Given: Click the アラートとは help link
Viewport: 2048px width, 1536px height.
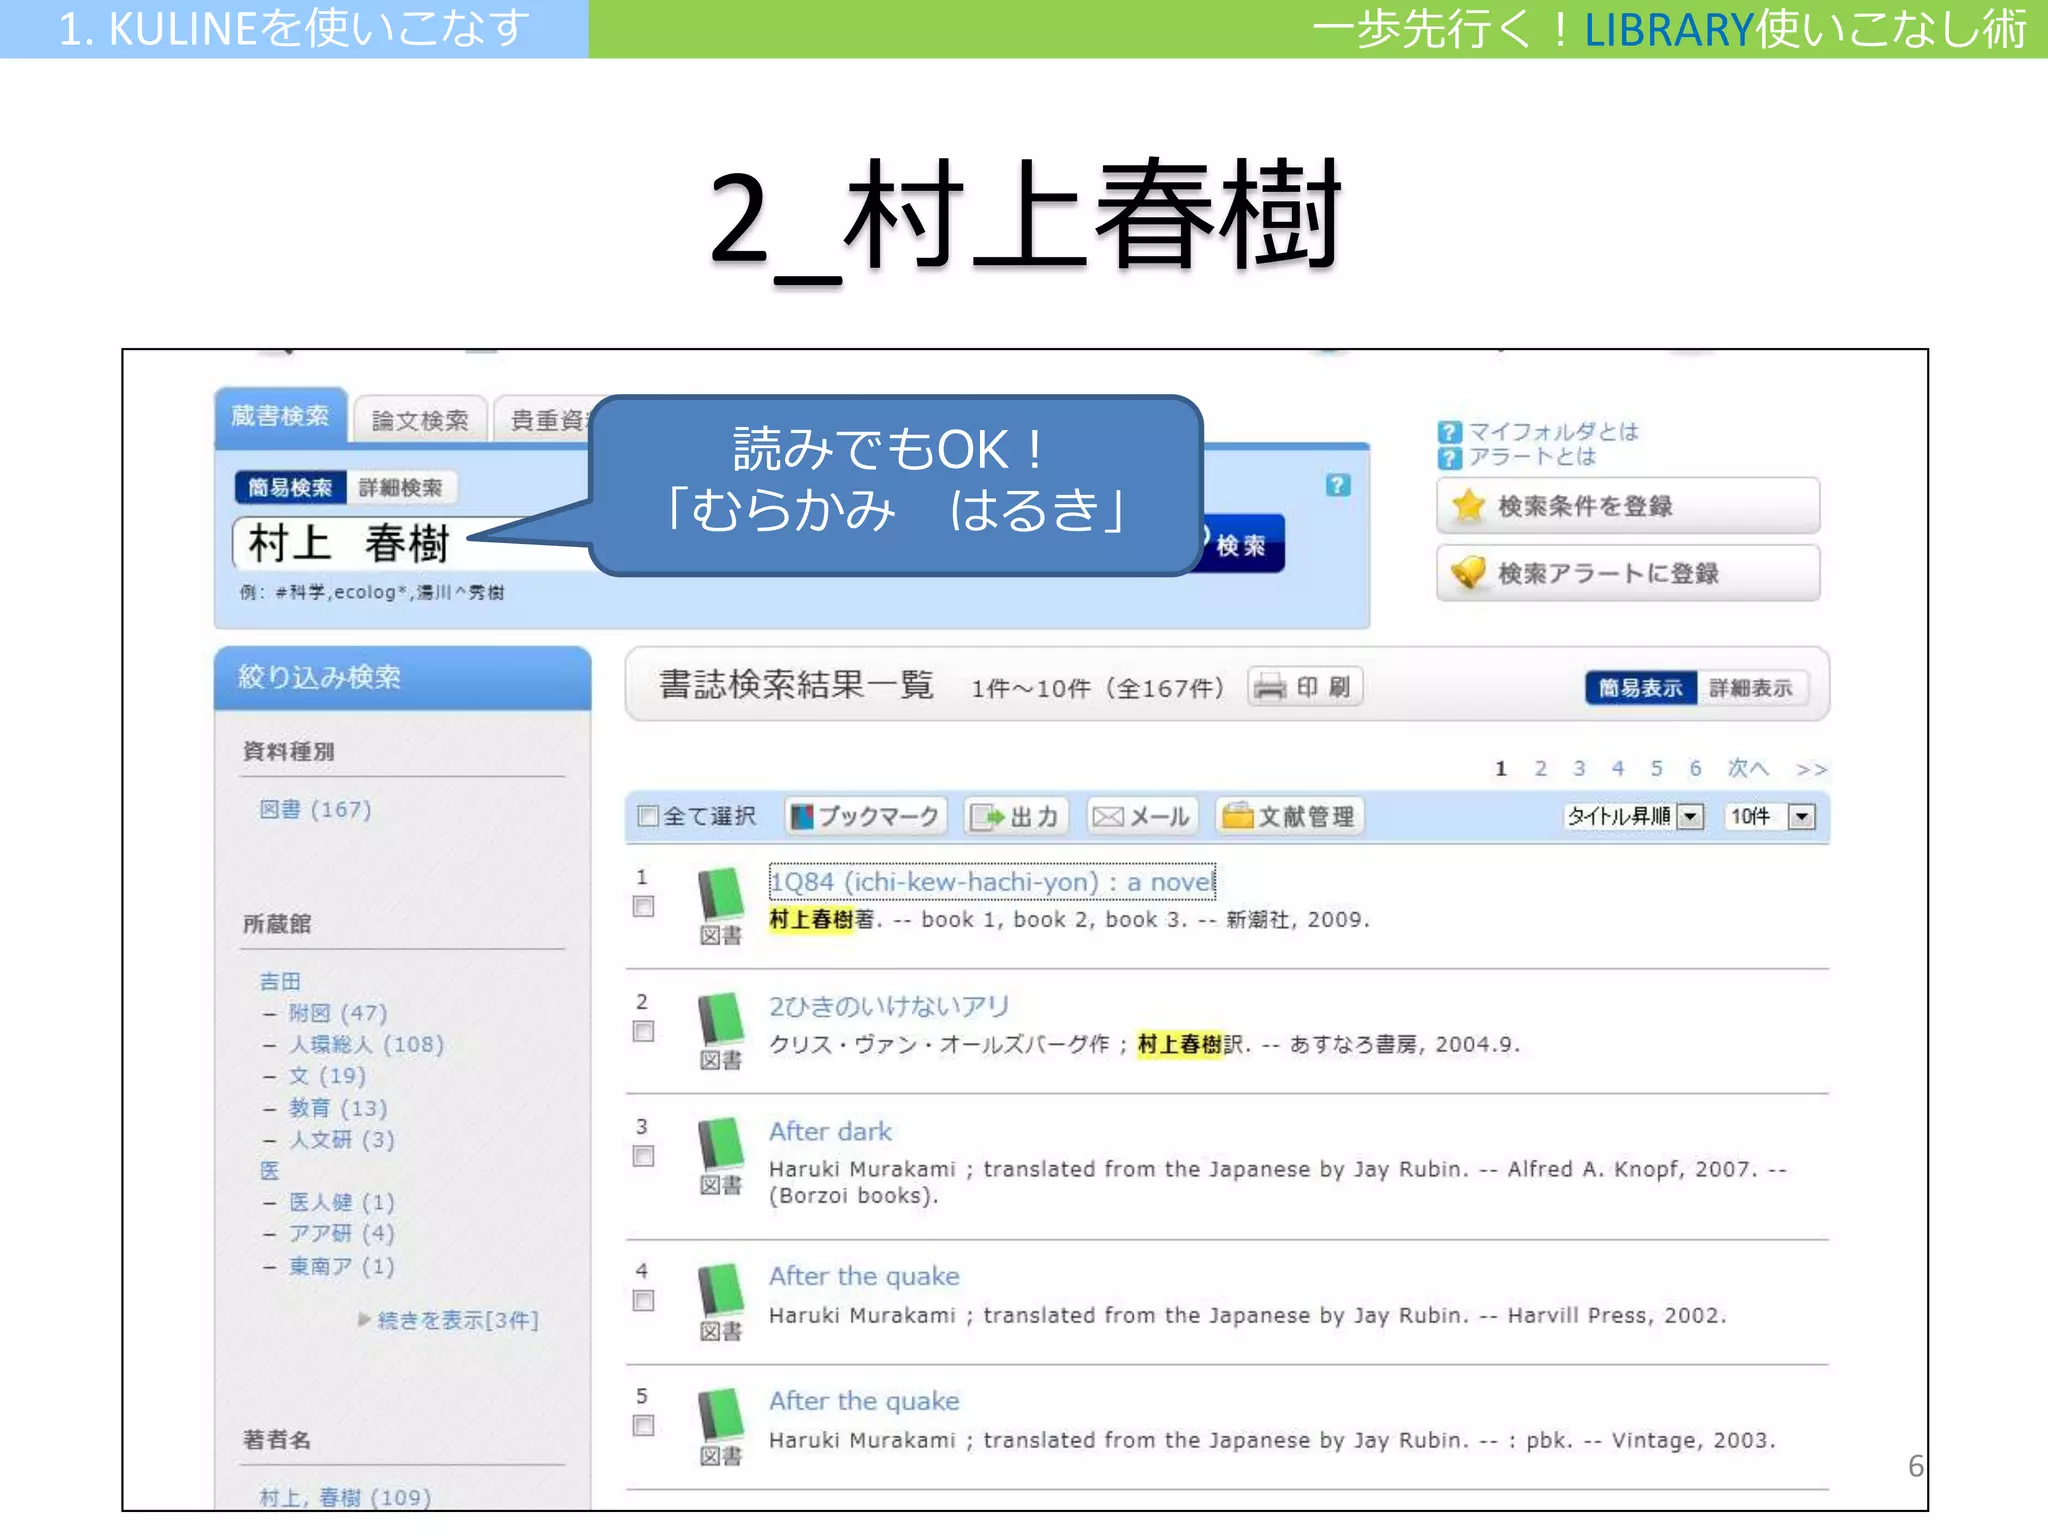Looking at the screenshot, I should pos(1532,457).
